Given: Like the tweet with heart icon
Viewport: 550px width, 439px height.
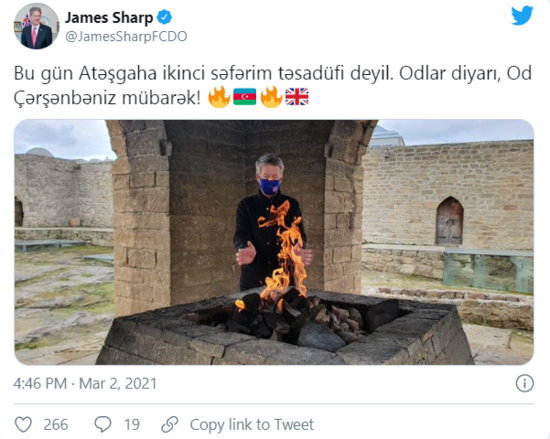Looking at the screenshot, I should 23,424.
